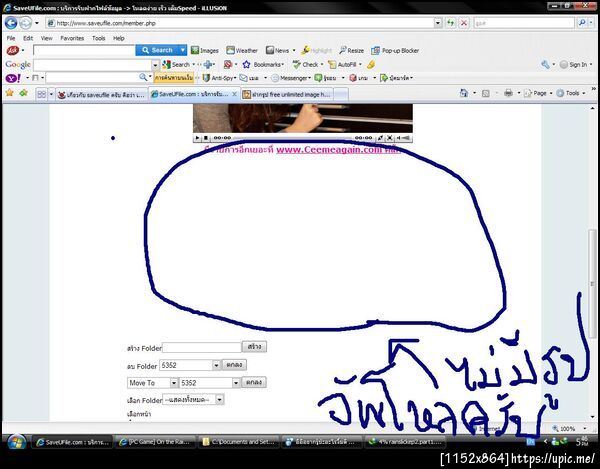This screenshot has width=600, height=469.
Task: Click the Home icon in command bar
Action: (463, 93)
